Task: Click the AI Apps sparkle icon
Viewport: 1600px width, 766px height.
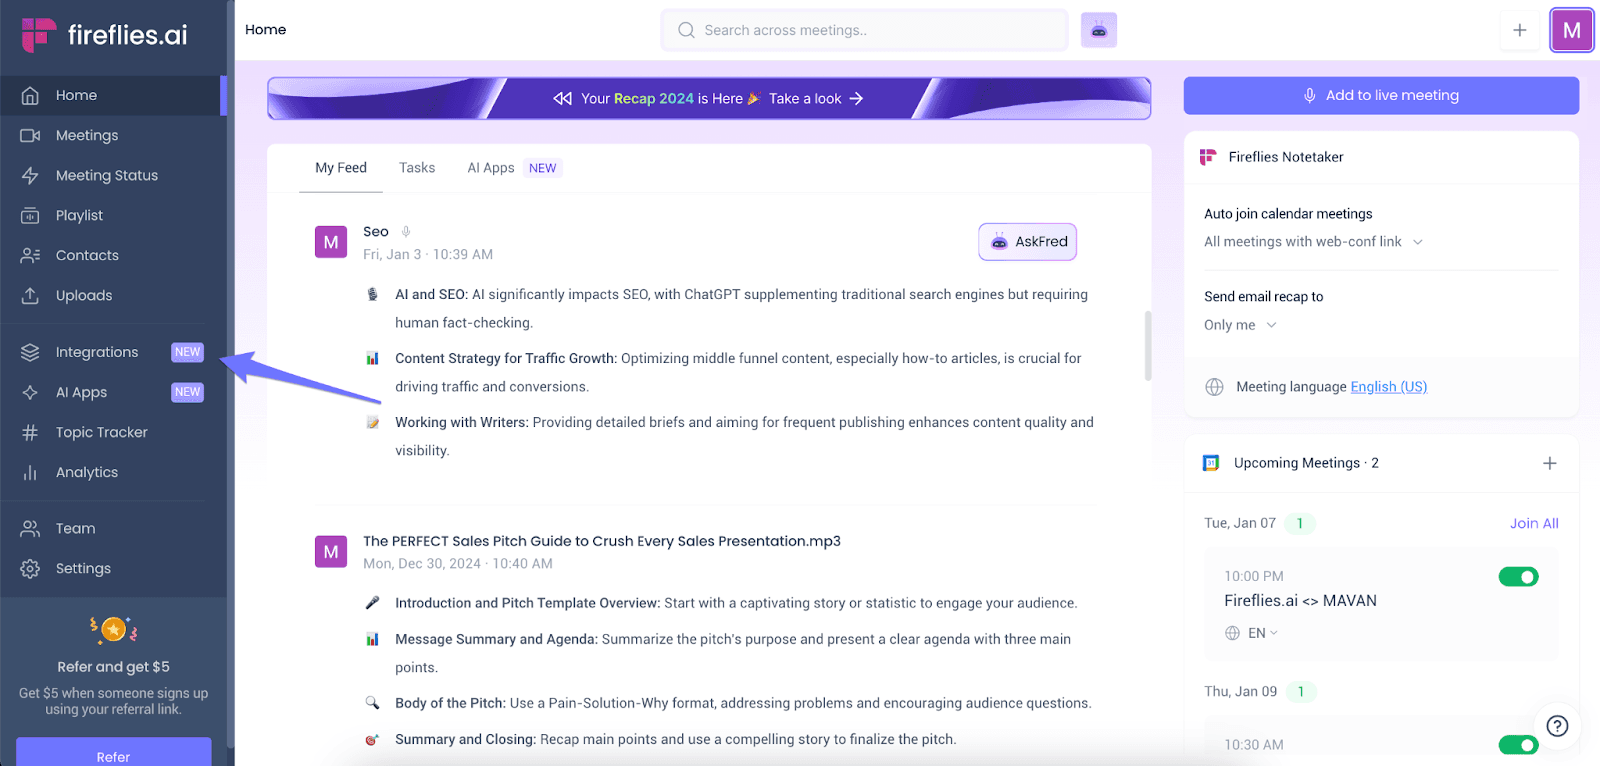Action: point(30,392)
